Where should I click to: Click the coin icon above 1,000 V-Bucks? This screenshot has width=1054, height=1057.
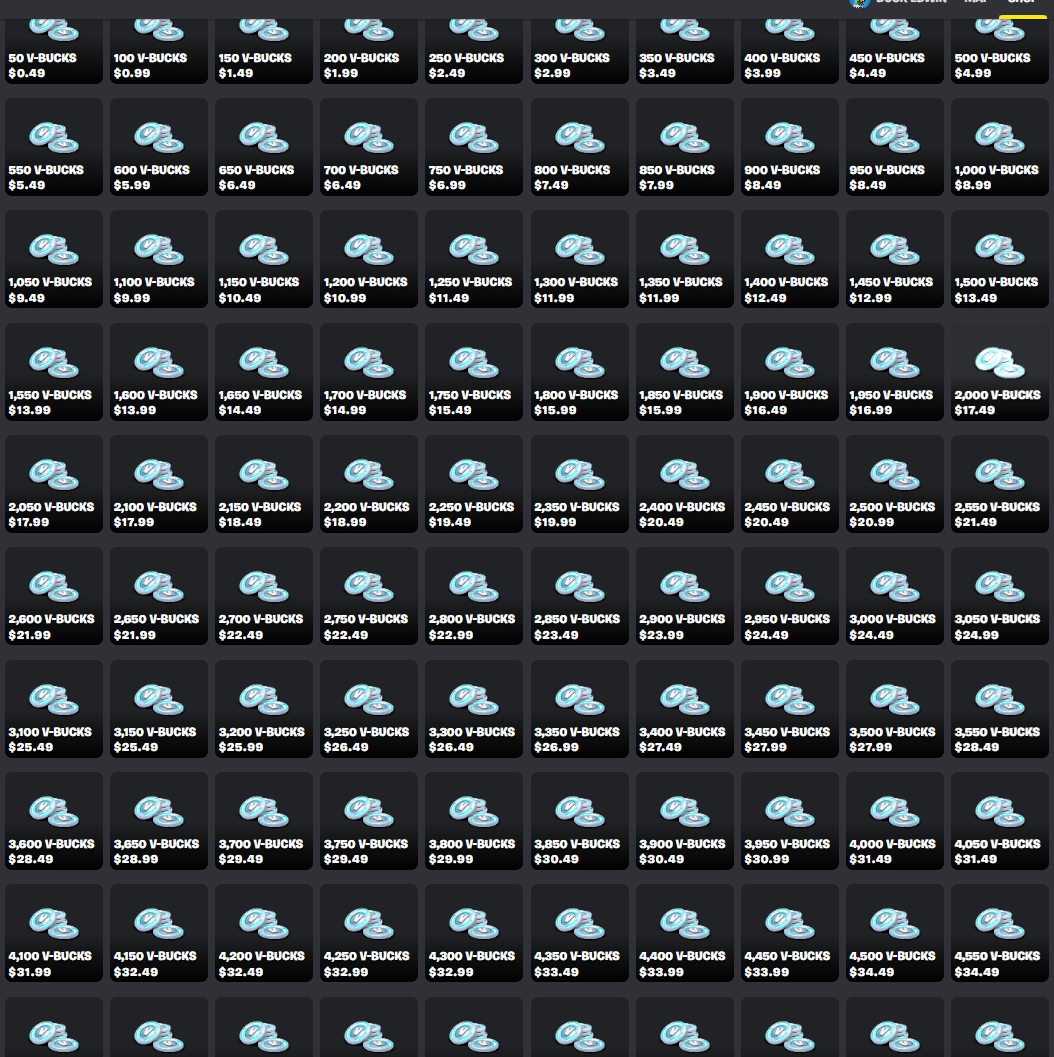(x=999, y=138)
